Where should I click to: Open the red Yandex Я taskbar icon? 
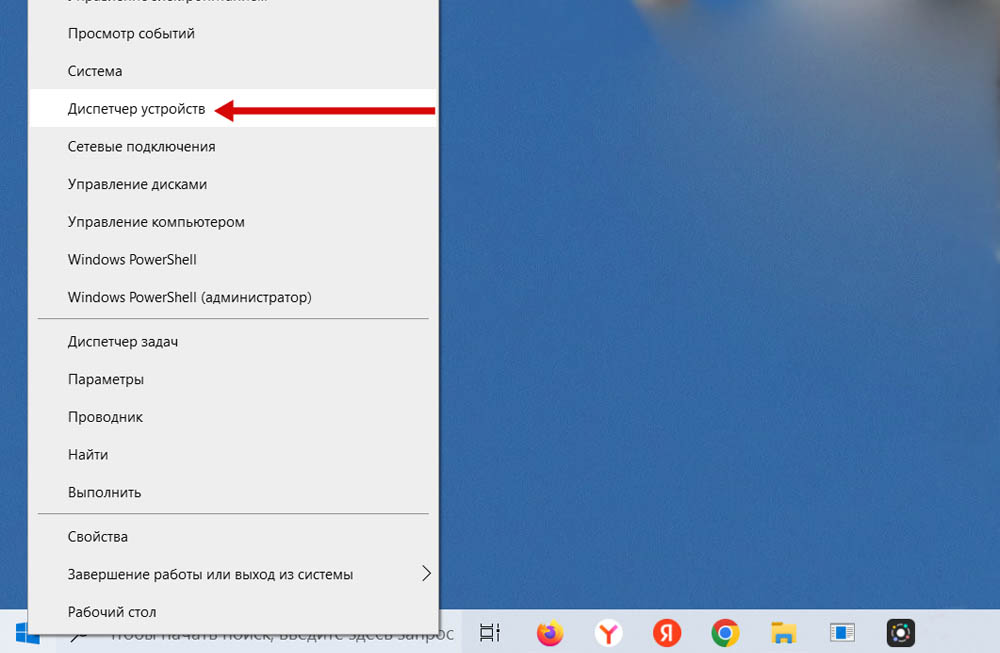pyautogui.click(x=667, y=633)
